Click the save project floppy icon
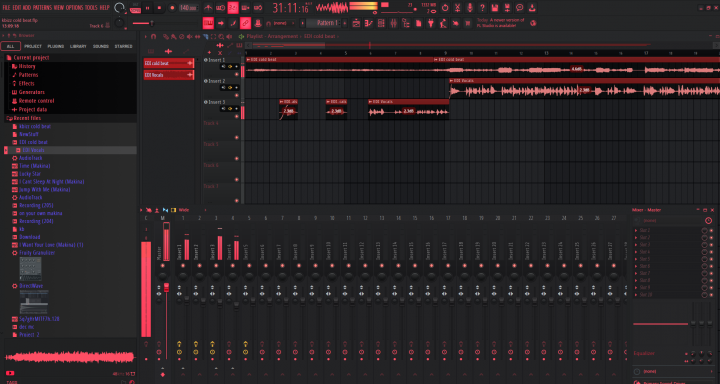720x384 pixels. click(x=495, y=8)
